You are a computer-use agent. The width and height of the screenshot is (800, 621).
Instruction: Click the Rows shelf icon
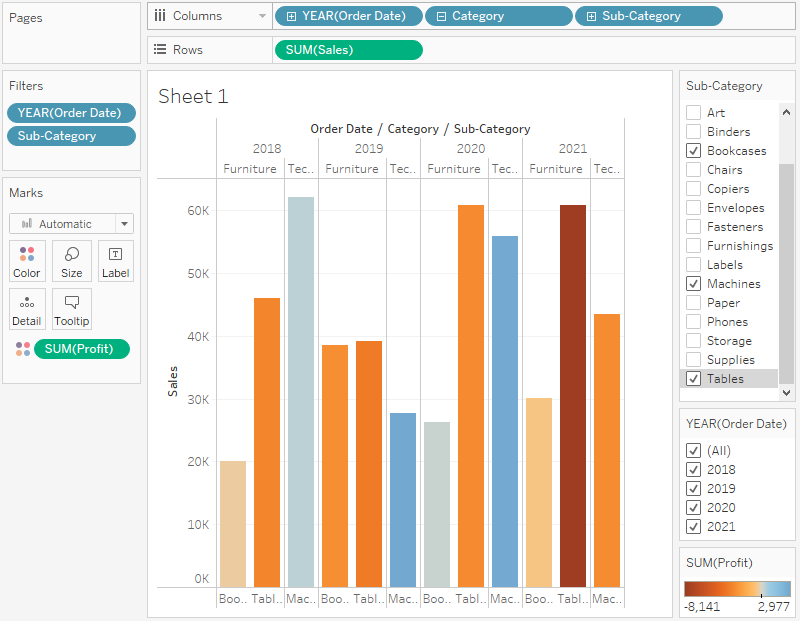click(x=160, y=50)
